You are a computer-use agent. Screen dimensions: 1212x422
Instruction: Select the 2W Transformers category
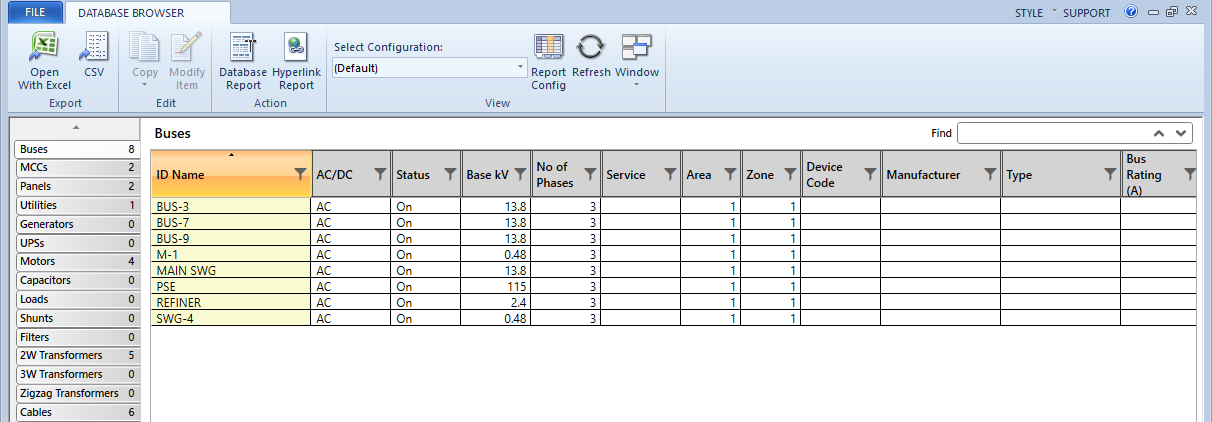77,355
